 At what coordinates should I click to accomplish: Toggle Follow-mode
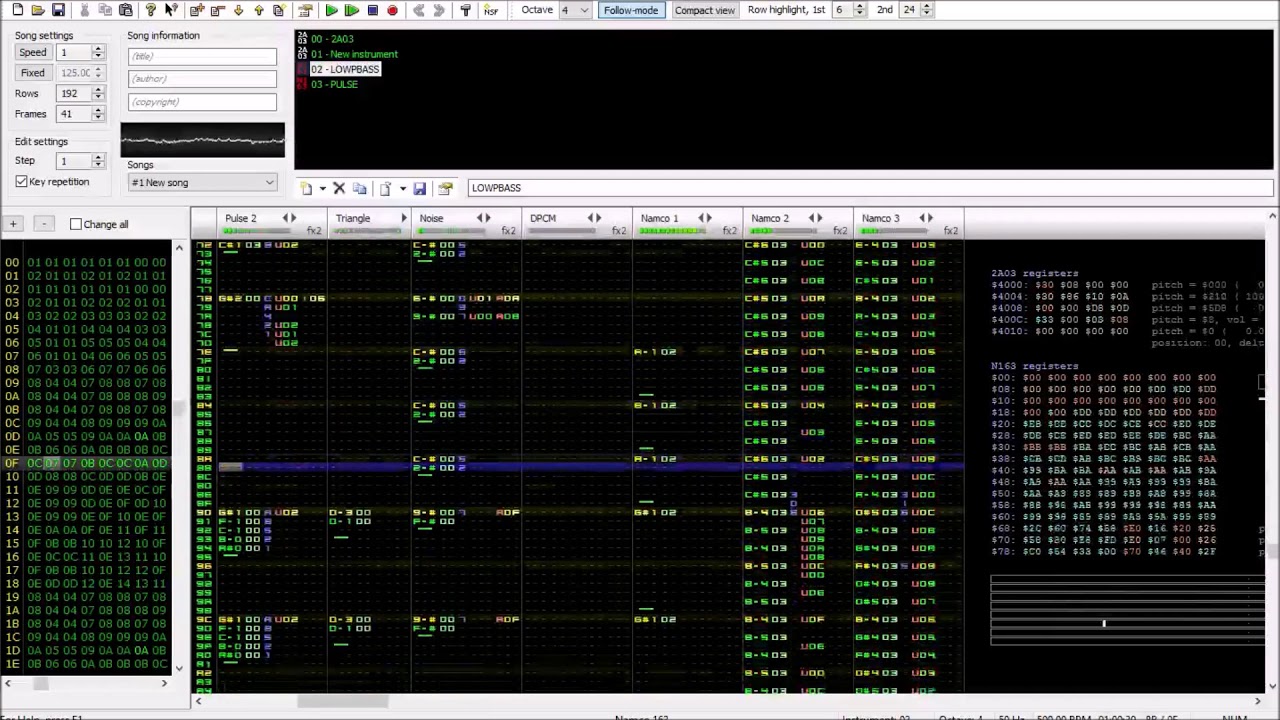pos(631,10)
